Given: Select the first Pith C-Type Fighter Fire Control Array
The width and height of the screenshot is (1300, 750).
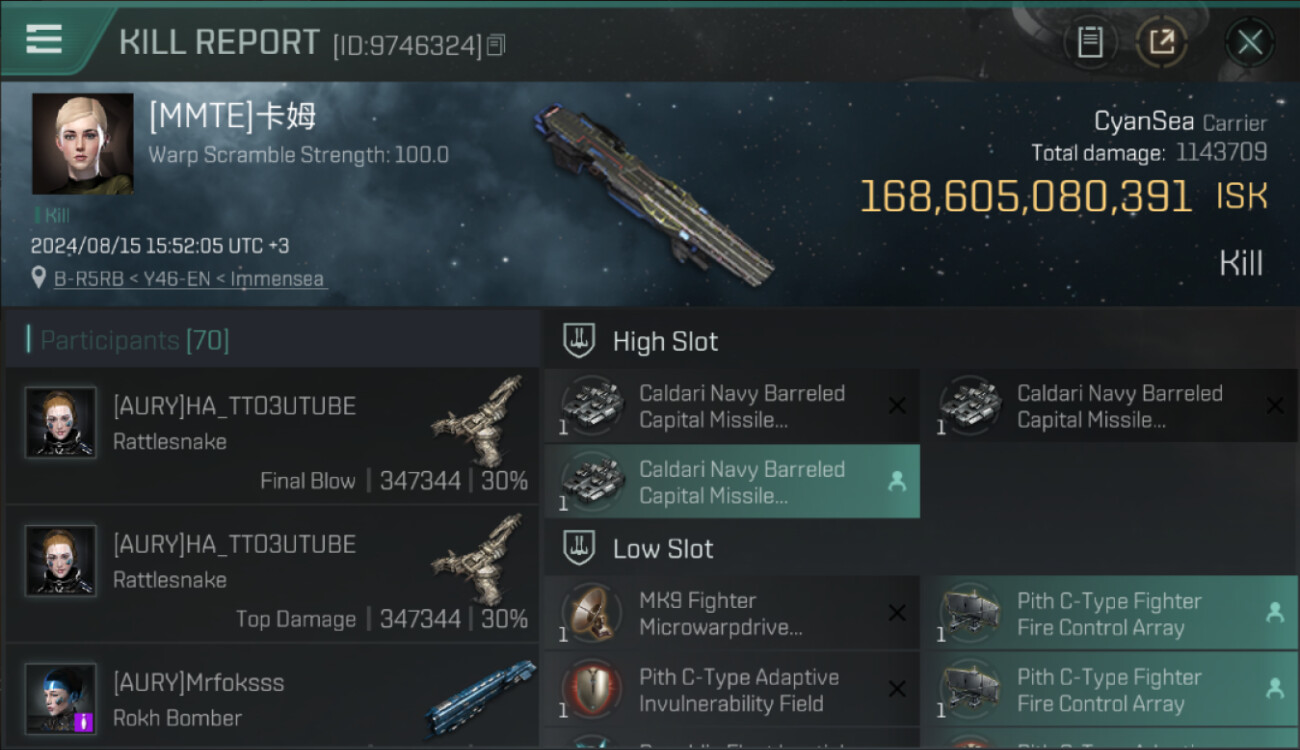Looking at the screenshot, I should tap(1110, 613).
